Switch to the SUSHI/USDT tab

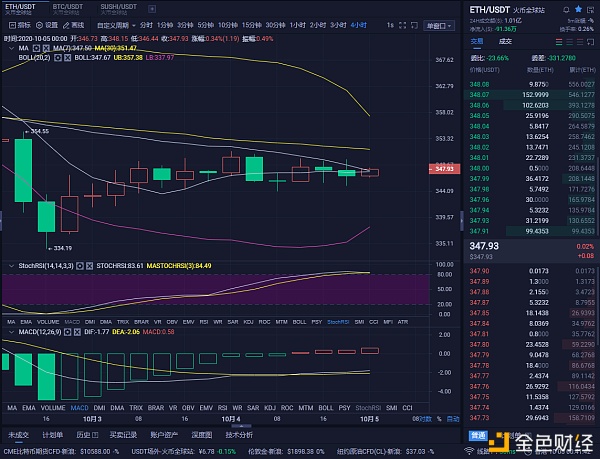point(118,7)
